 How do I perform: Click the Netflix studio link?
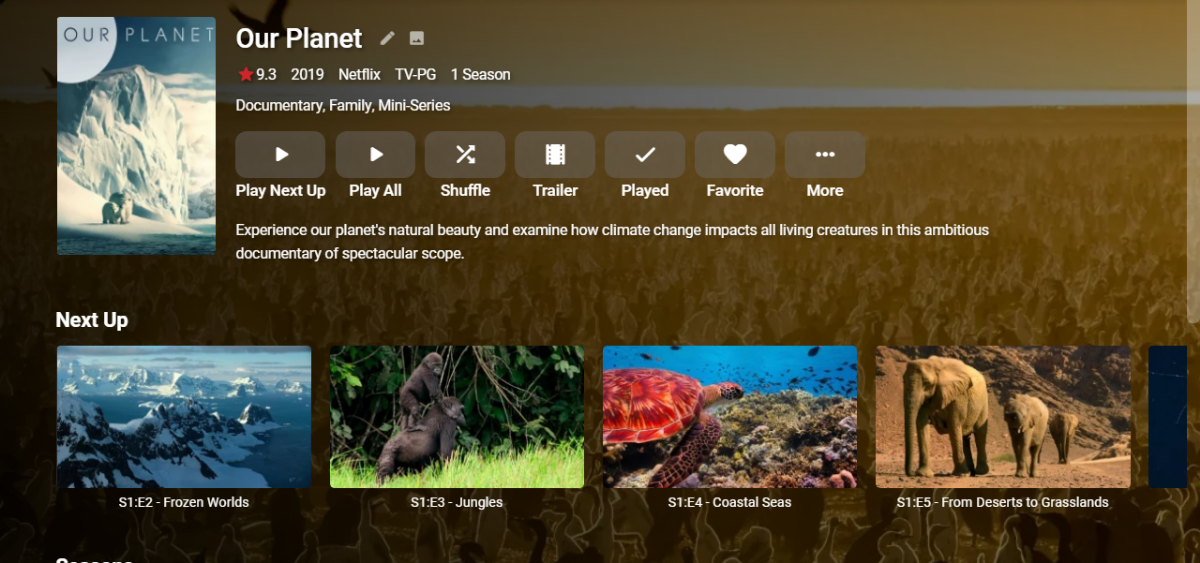click(360, 74)
